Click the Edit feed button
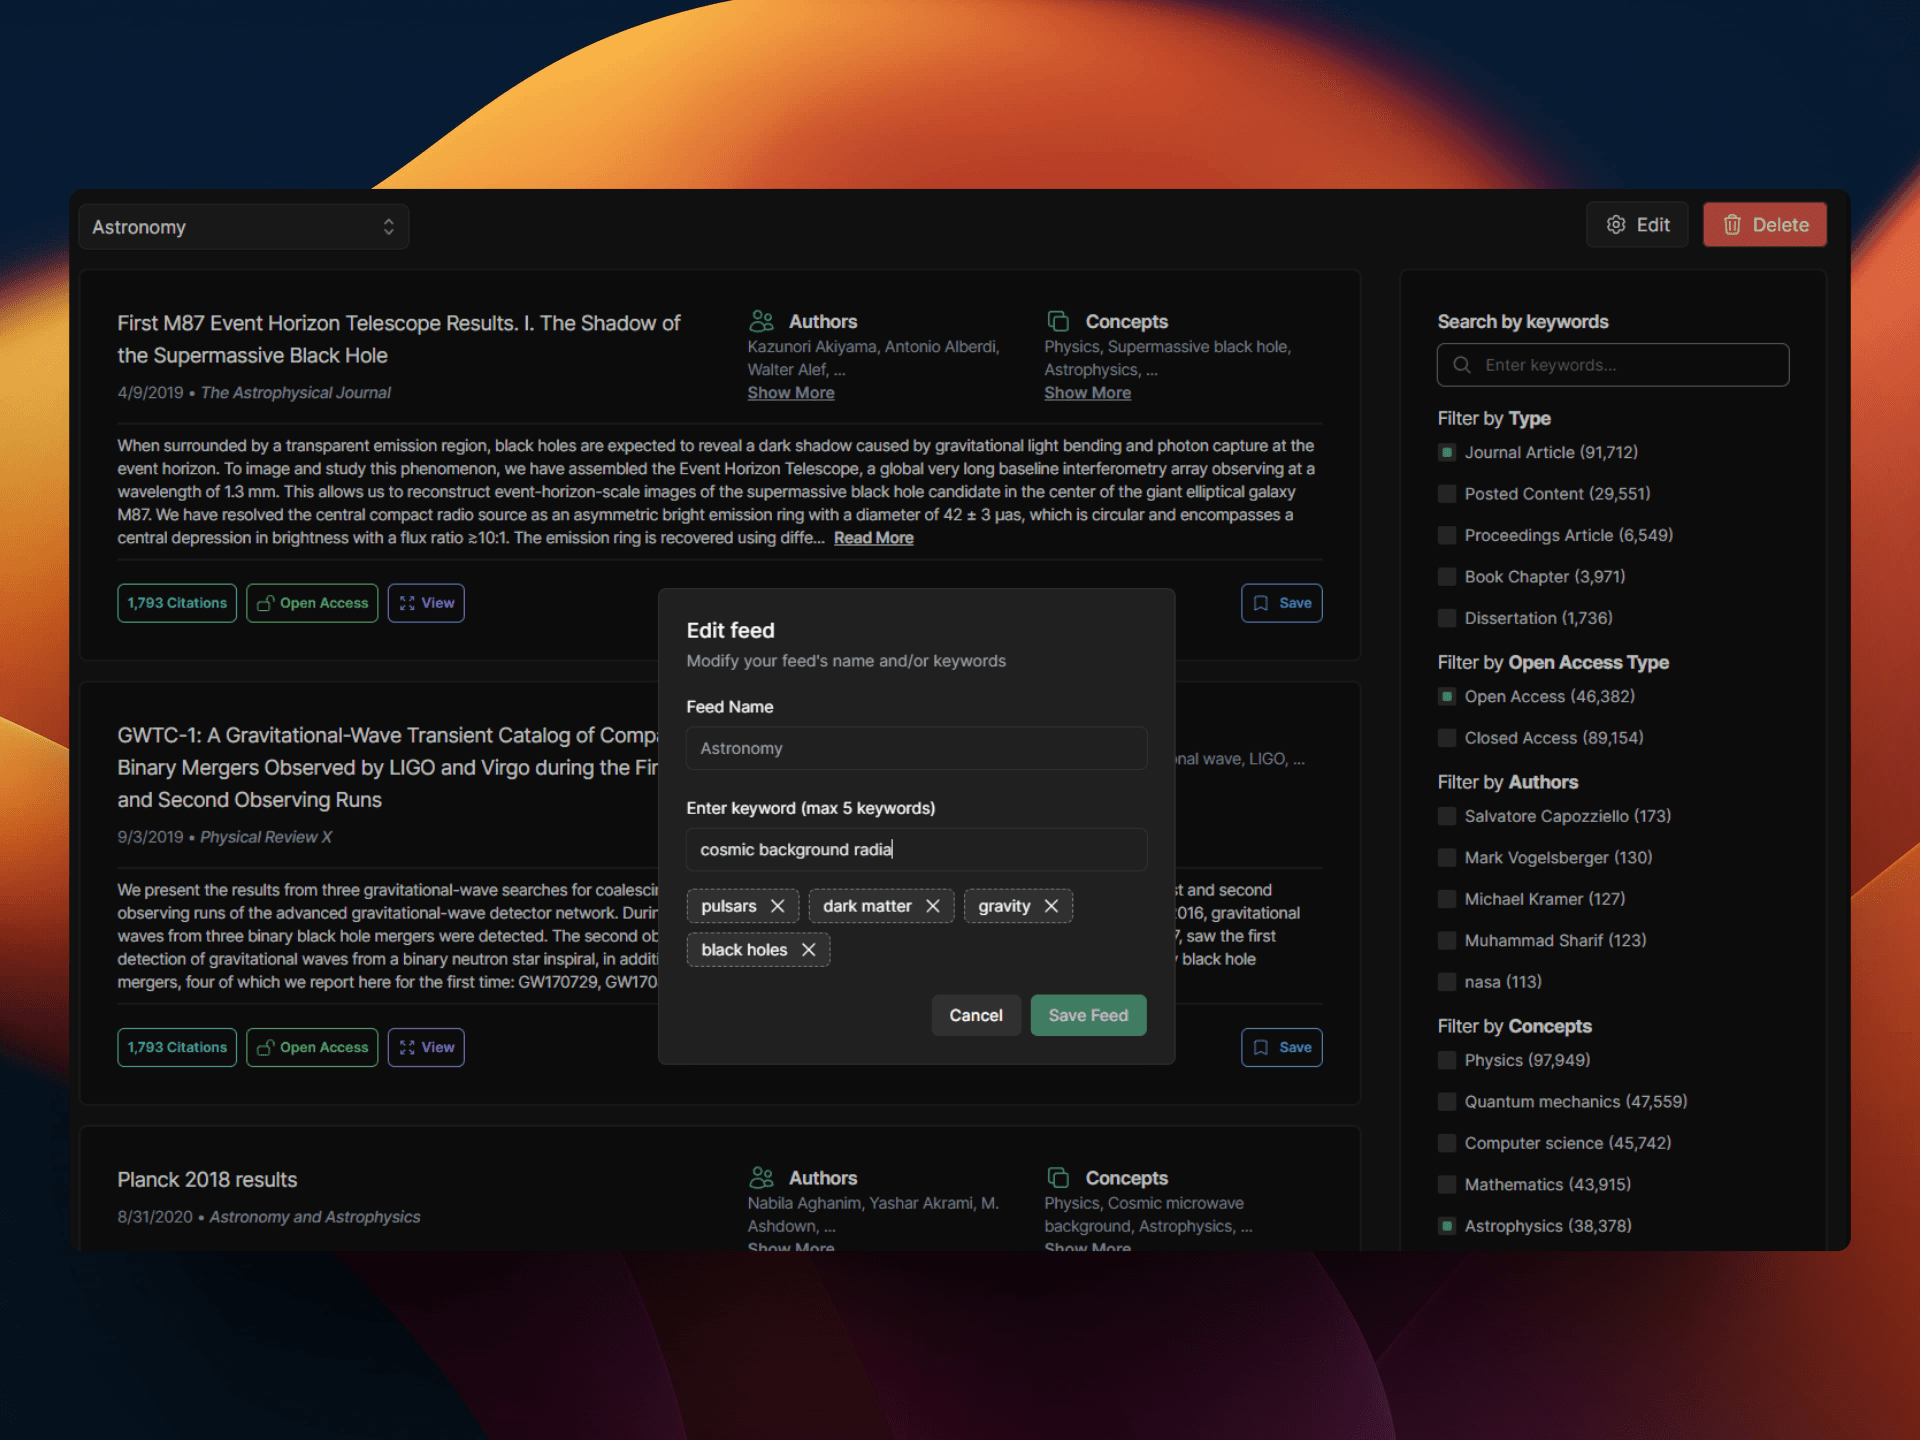 tap(1637, 225)
